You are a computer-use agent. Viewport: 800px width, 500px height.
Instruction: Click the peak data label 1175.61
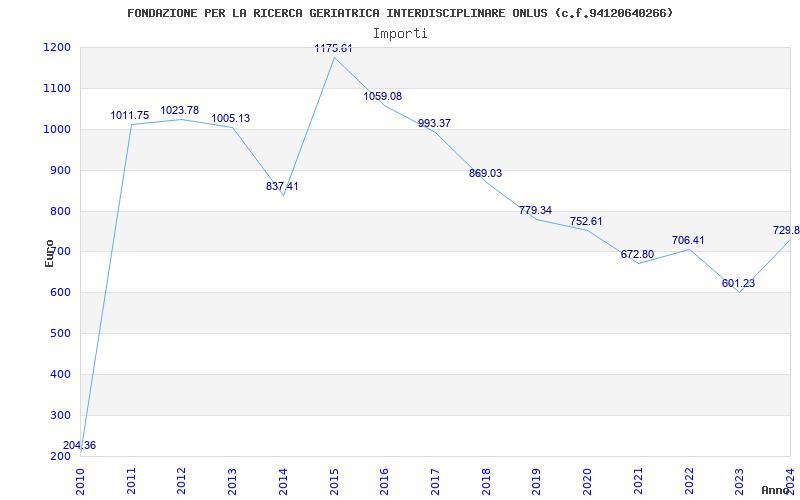pos(333,48)
